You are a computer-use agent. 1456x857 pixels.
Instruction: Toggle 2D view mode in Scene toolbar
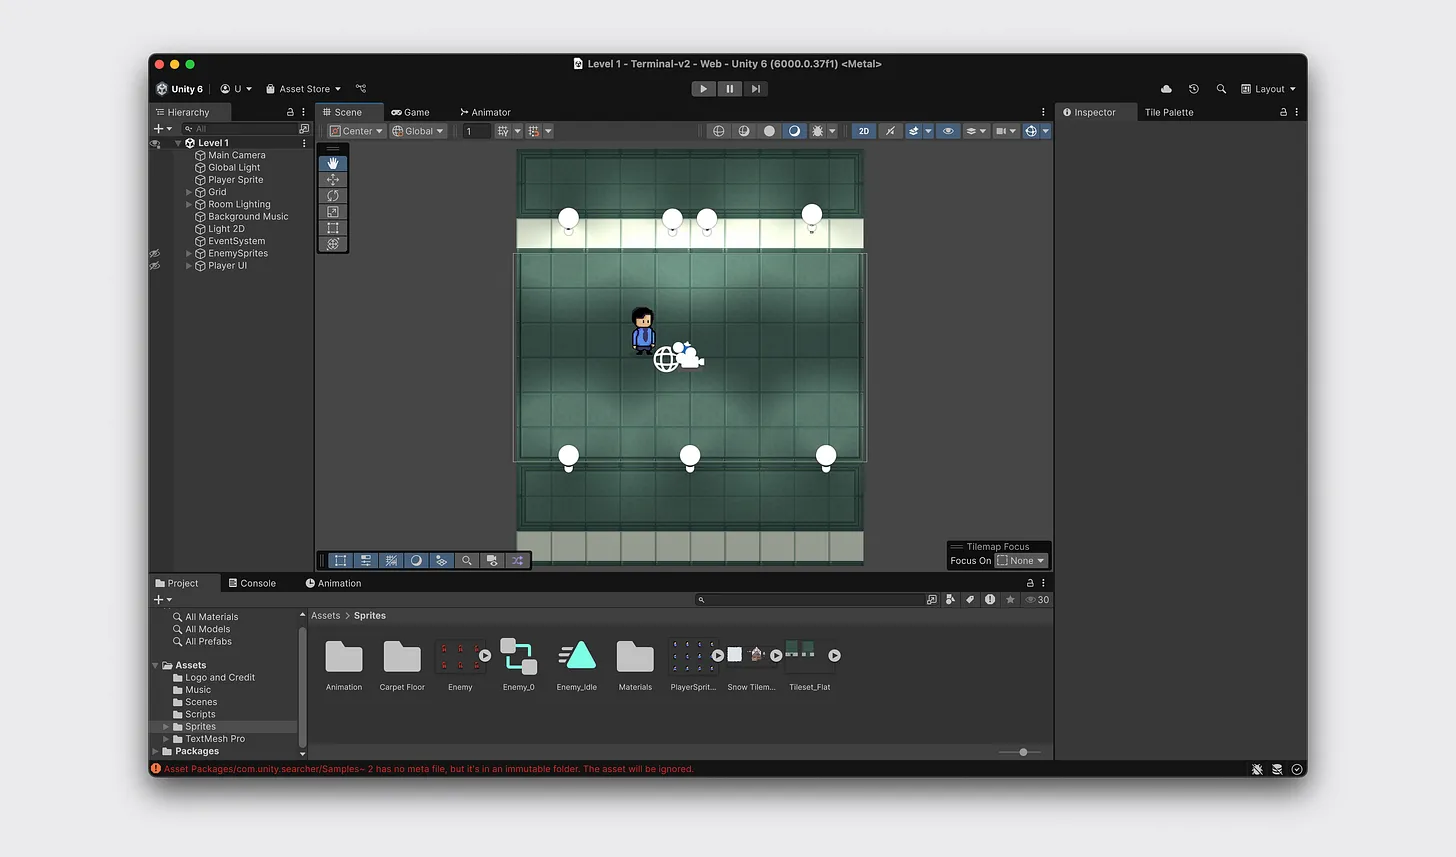tap(864, 131)
